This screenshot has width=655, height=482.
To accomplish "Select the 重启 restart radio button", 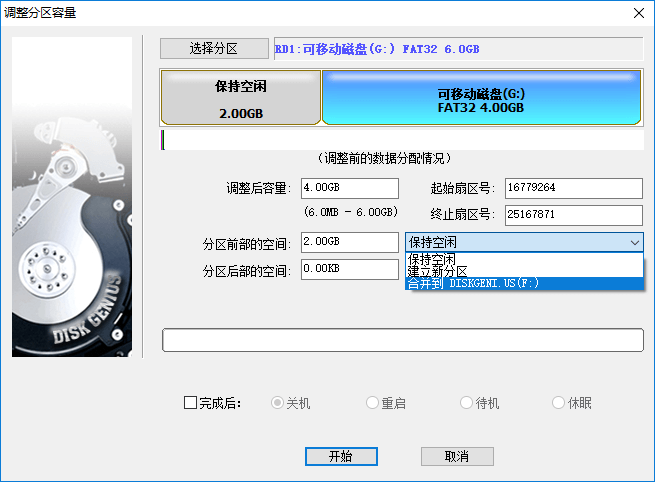I will point(372,403).
